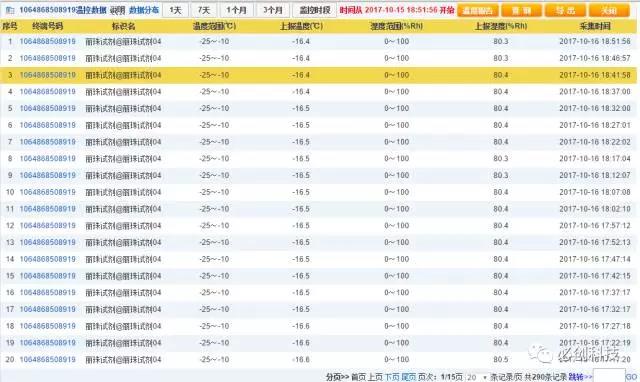Select timestamp 2017-10-16 18:17:04
640x382 pixels.
tap(595, 159)
